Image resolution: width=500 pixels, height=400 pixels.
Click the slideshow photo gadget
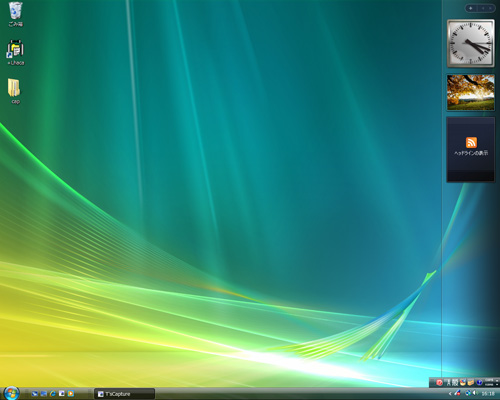pyautogui.click(x=471, y=92)
